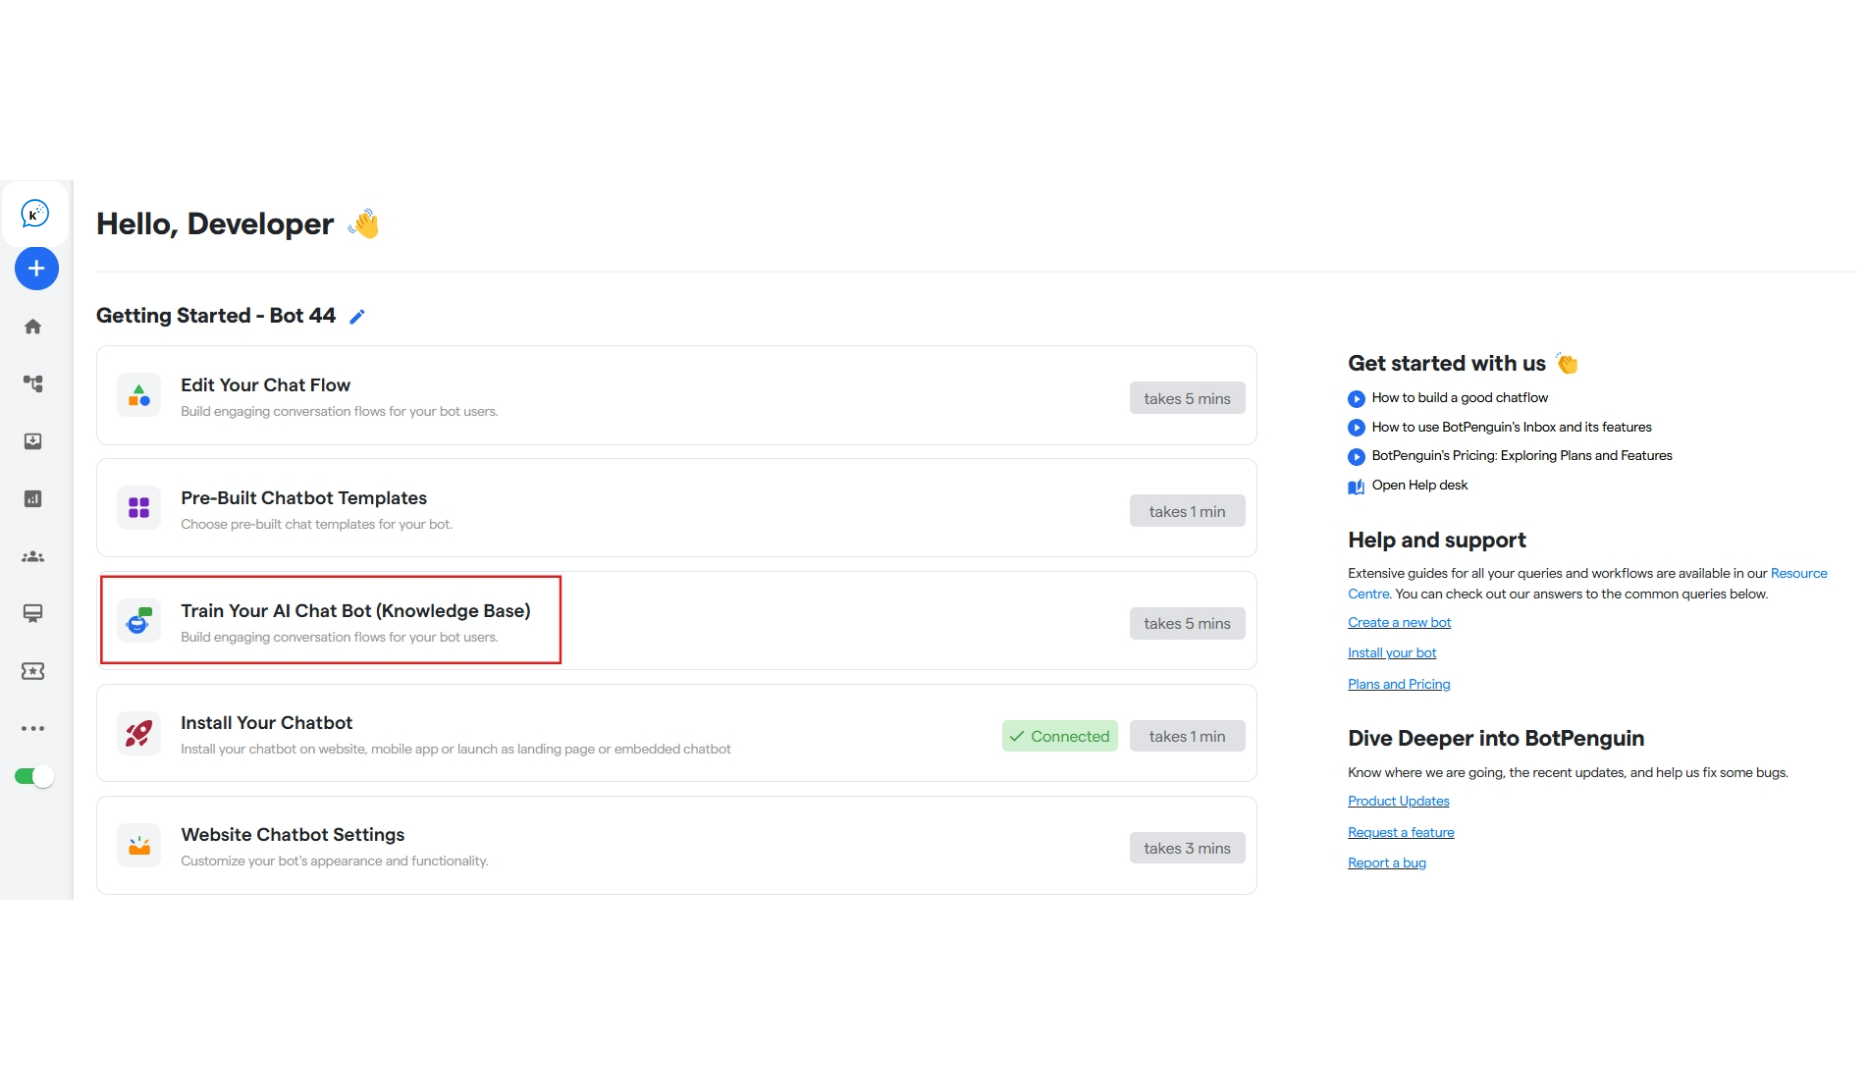
Task: Follow the Plans and Pricing link
Action: (1398, 684)
